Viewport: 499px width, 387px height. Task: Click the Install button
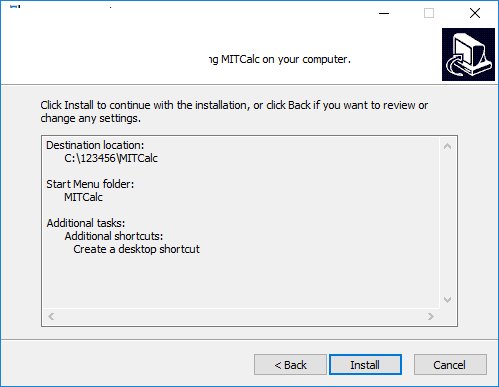tap(365, 364)
